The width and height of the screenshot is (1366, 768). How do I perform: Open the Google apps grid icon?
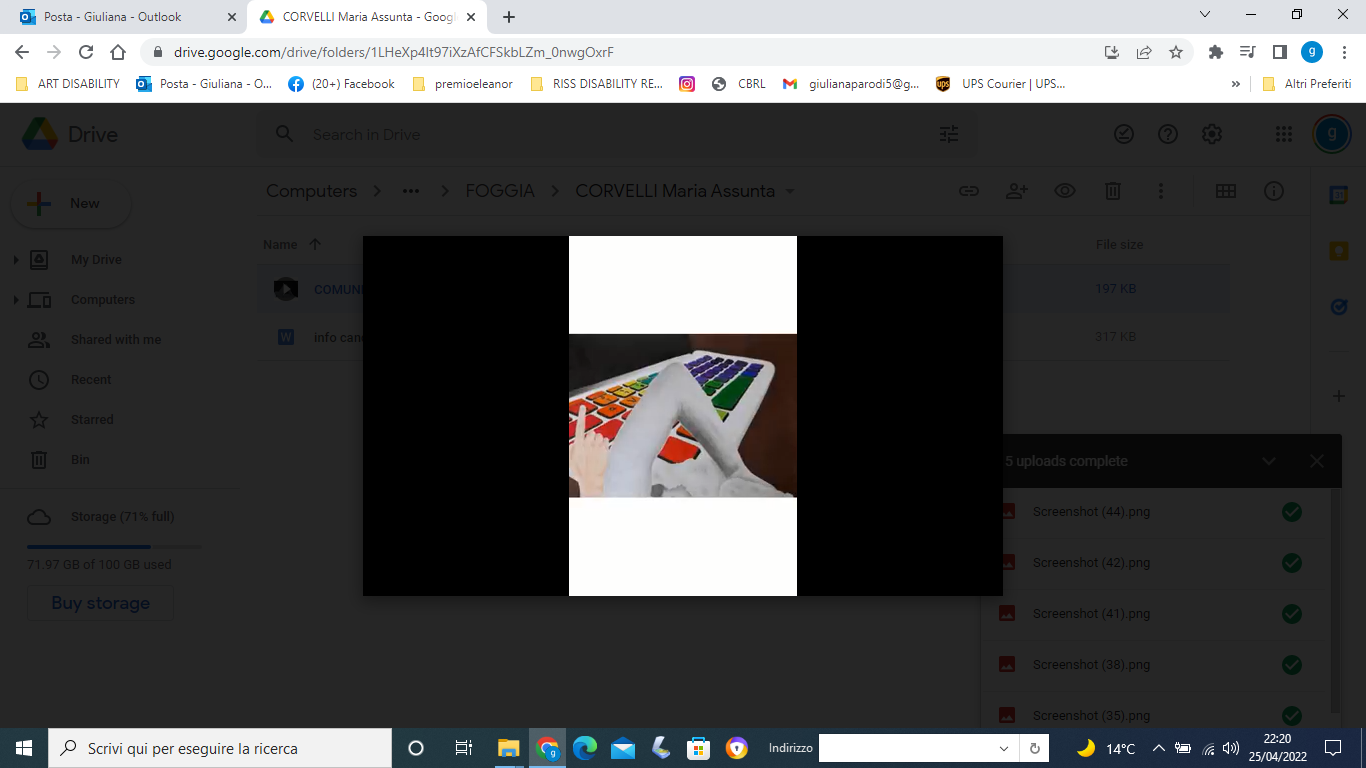[1284, 134]
